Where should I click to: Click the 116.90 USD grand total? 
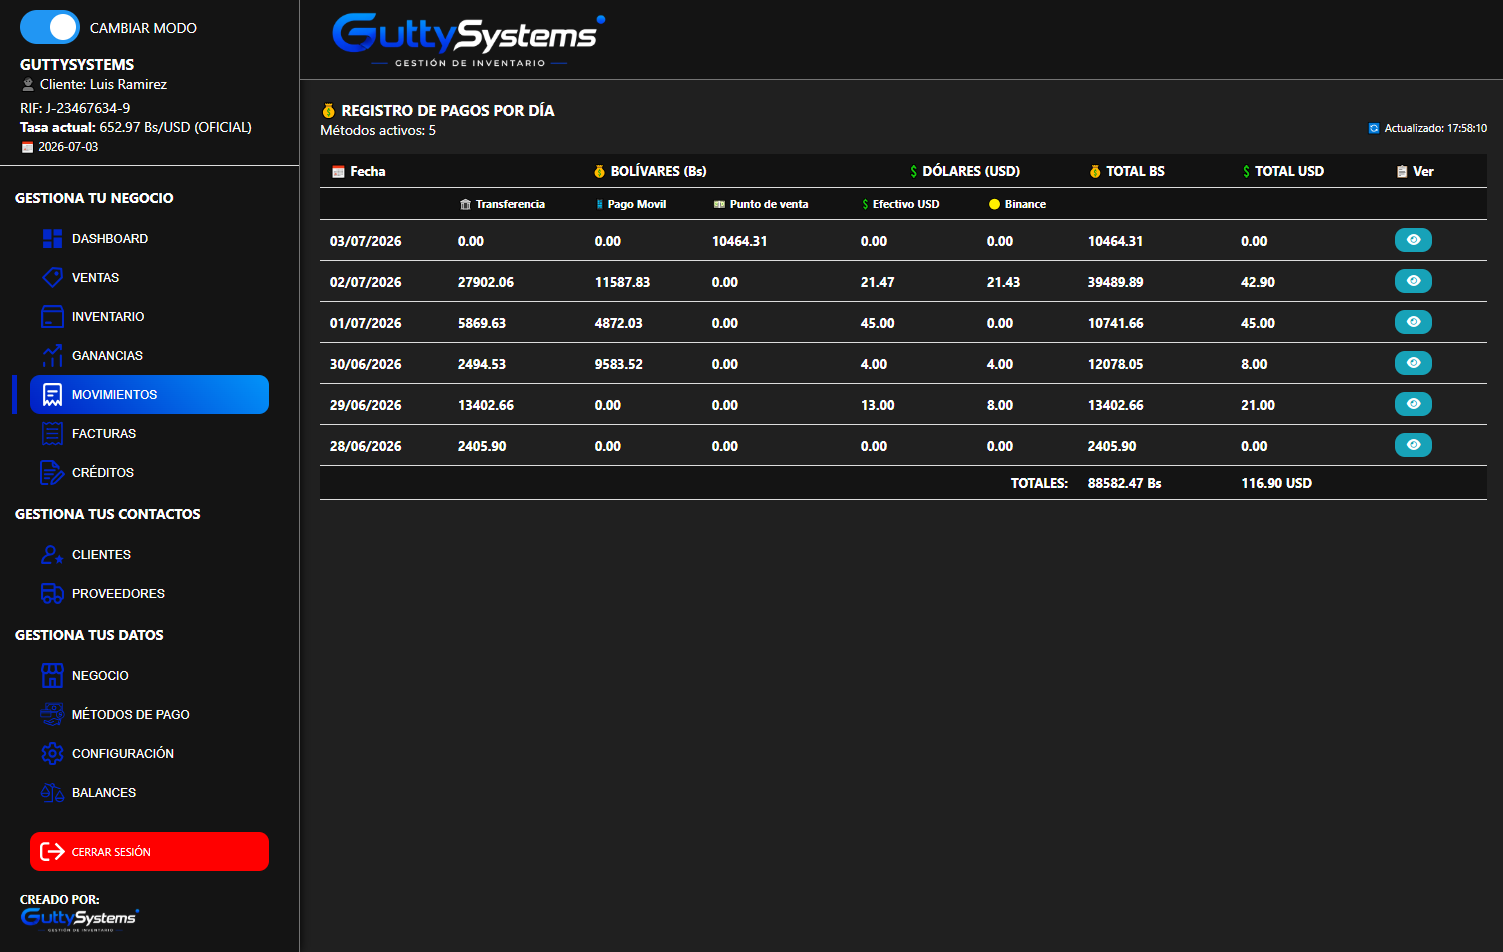click(x=1276, y=483)
